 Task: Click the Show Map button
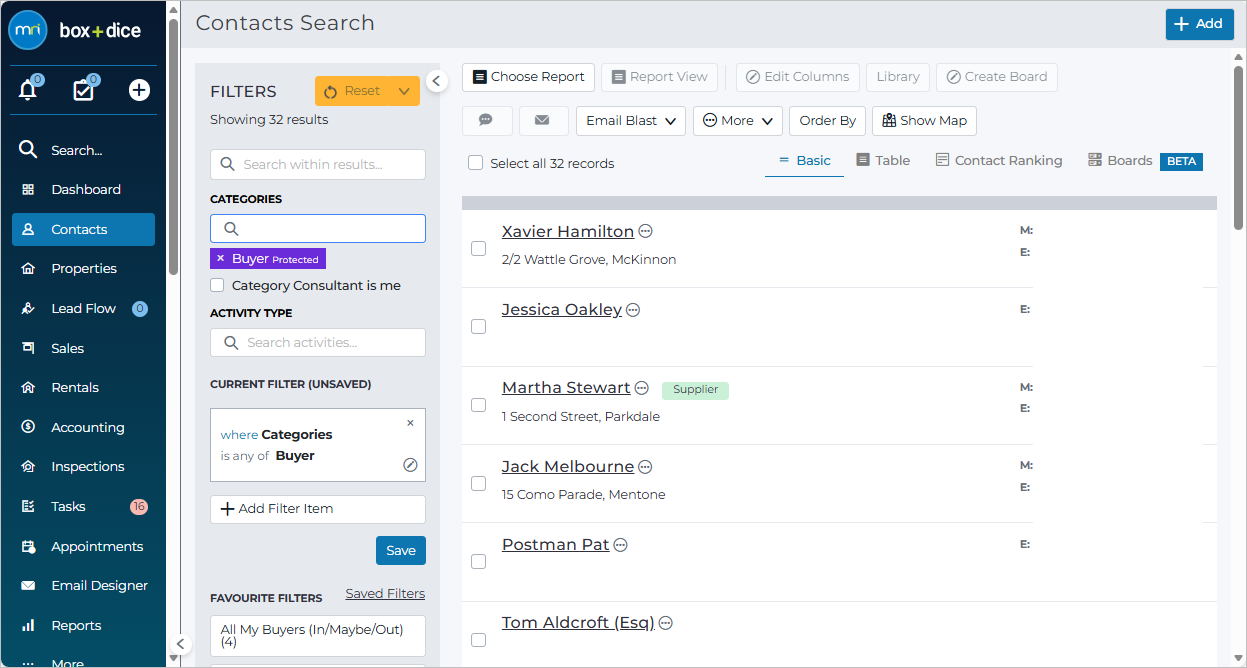[924, 120]
